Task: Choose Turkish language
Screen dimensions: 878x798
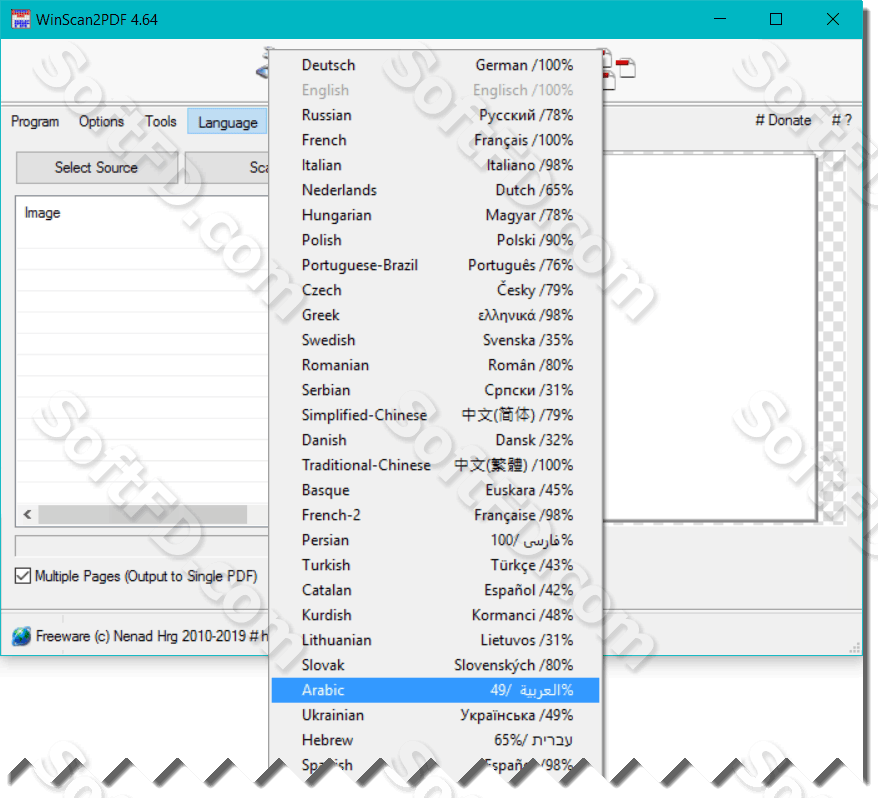Action: click(435, 565)
